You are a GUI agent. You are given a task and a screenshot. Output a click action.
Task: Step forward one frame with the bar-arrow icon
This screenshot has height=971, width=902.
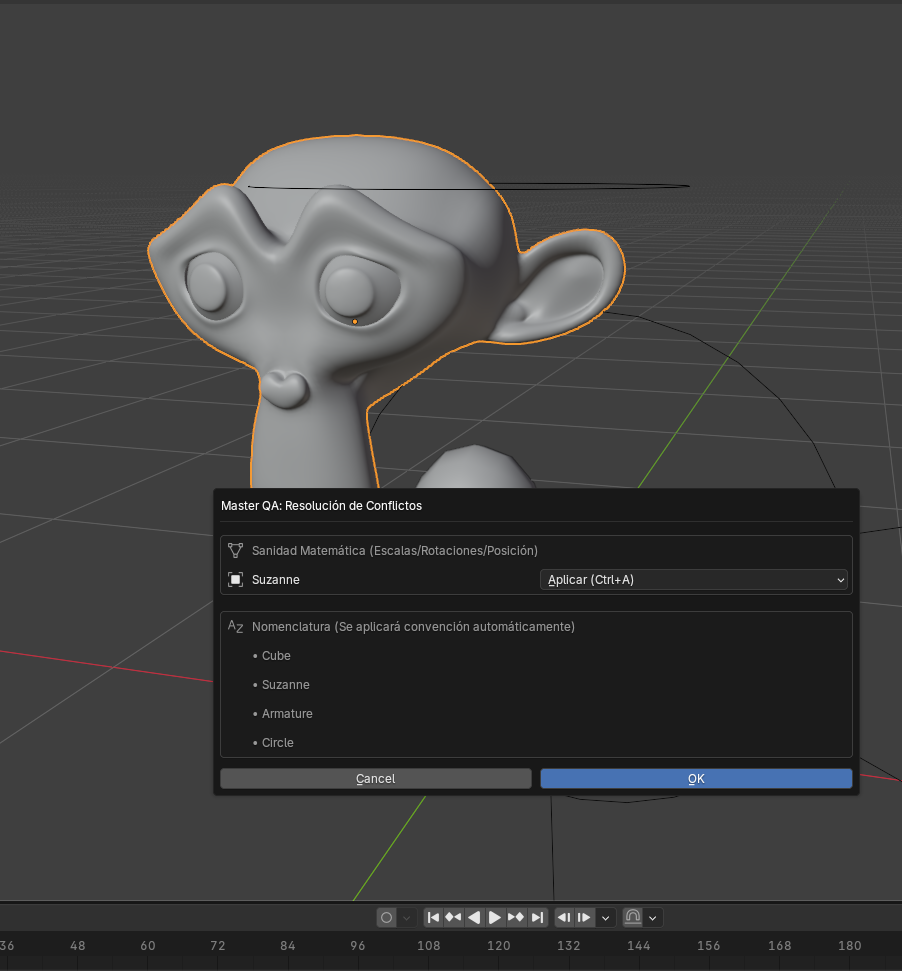point(584,917)
